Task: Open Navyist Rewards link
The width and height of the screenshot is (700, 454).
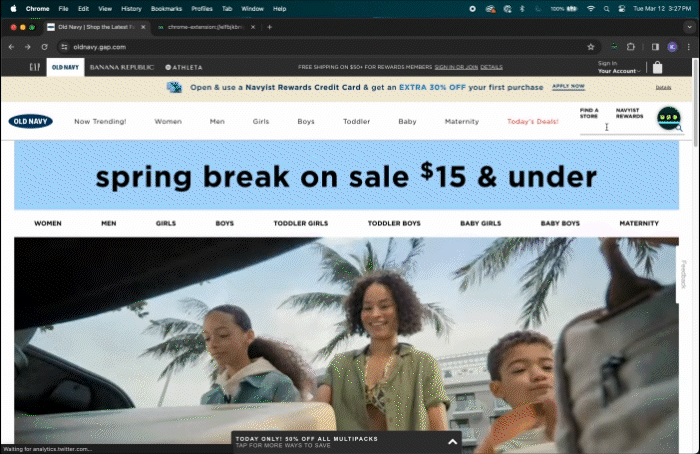Action: 629,113
